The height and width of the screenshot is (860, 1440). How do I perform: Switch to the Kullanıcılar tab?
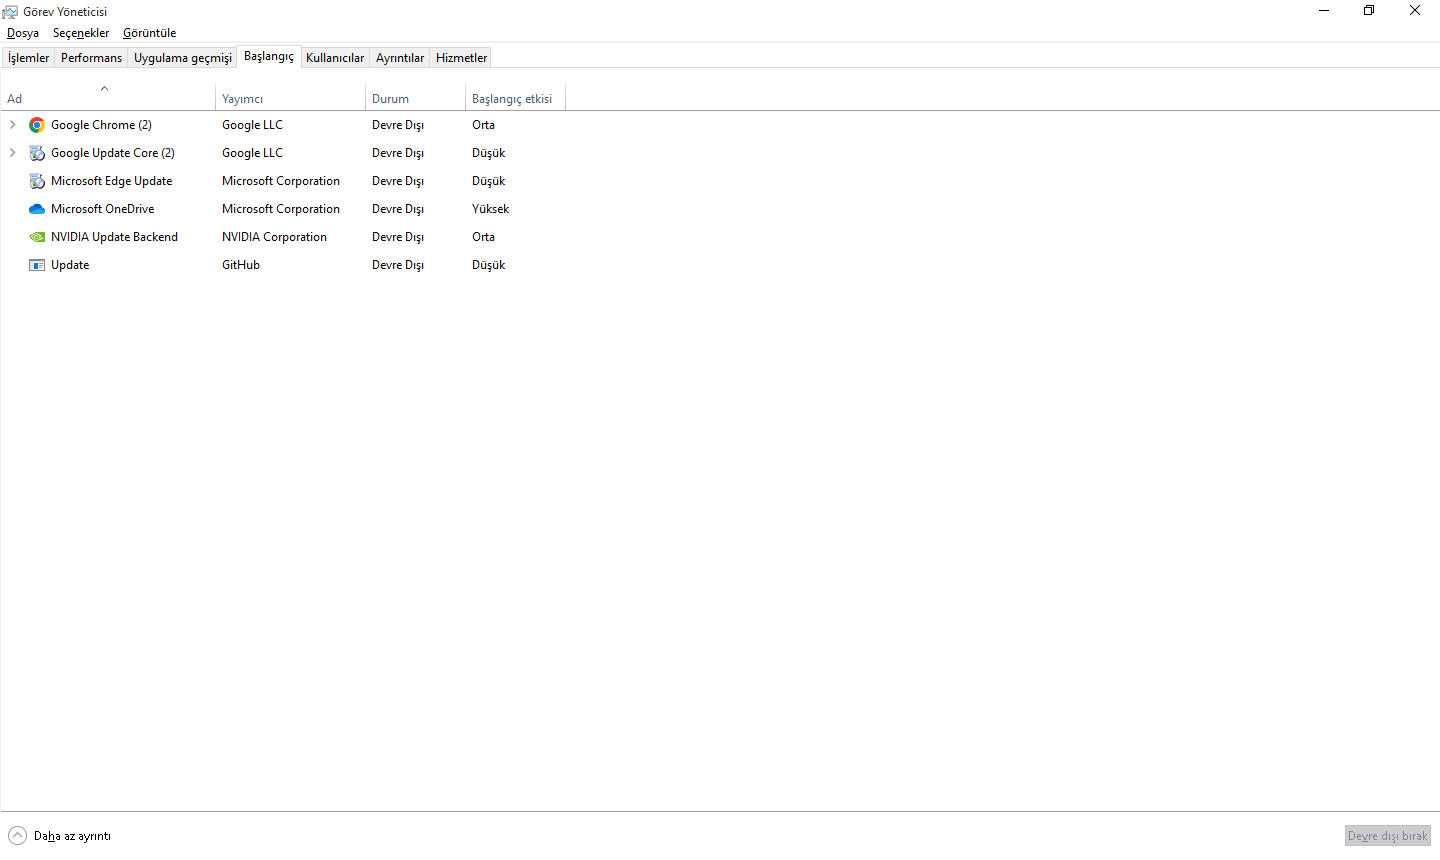pyautogui.click(x=335, y=58)
